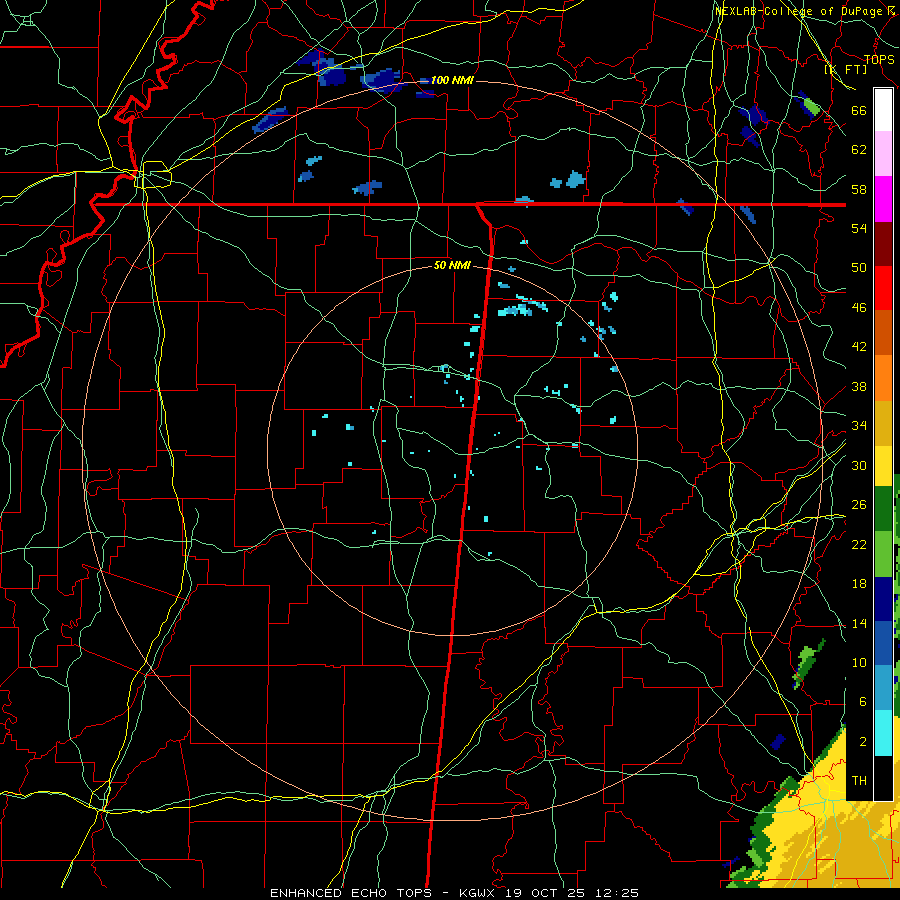Click the '[K FT]' units label
Image resolution: width=900 pixels, height=900 pixels.
[846, 69]
